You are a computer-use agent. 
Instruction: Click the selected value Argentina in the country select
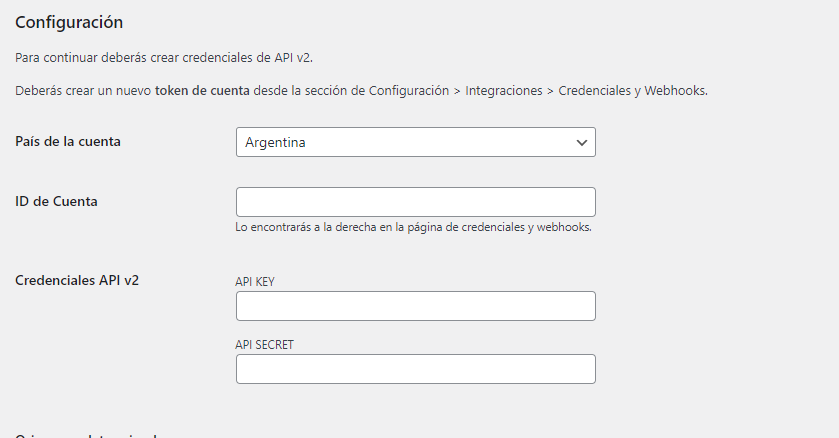point(275,142)
